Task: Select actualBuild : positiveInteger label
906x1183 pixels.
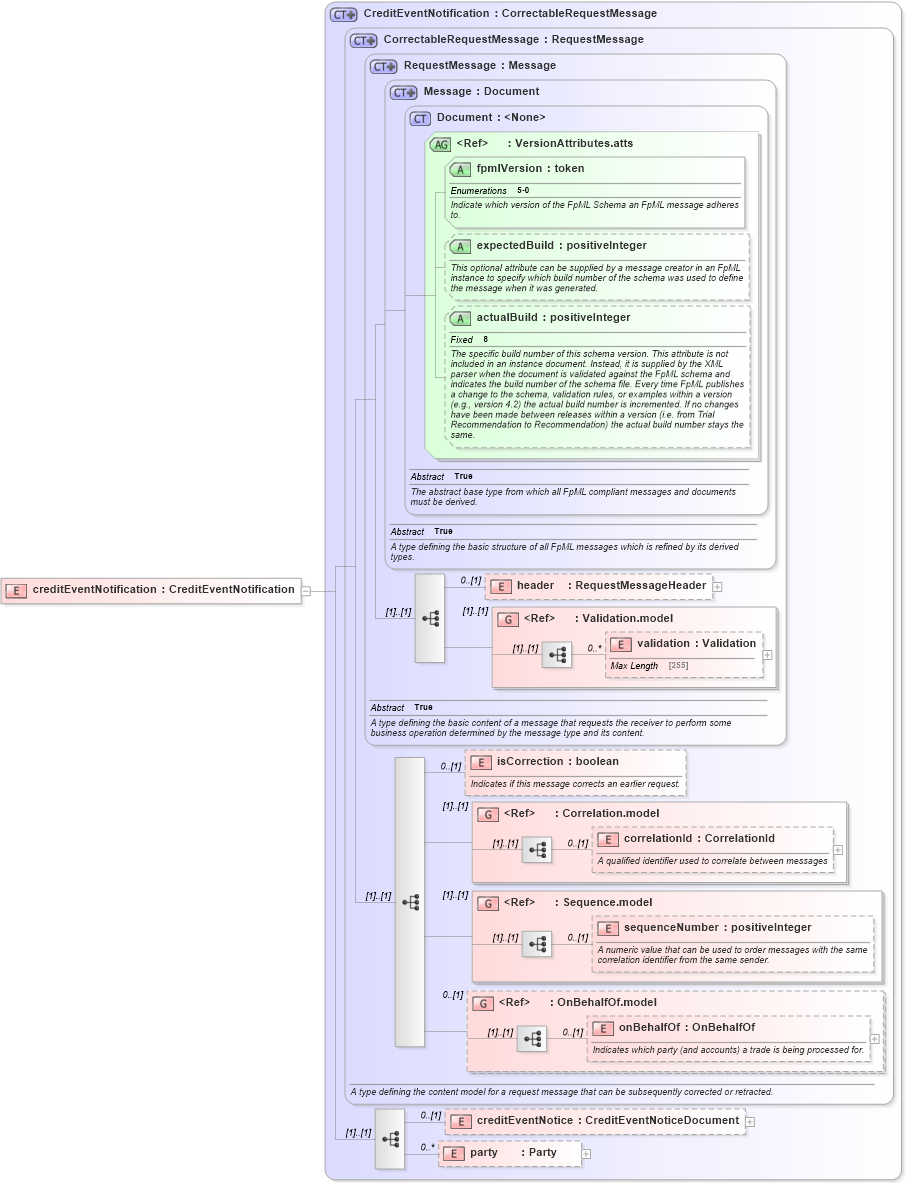Action: point(553,318)
